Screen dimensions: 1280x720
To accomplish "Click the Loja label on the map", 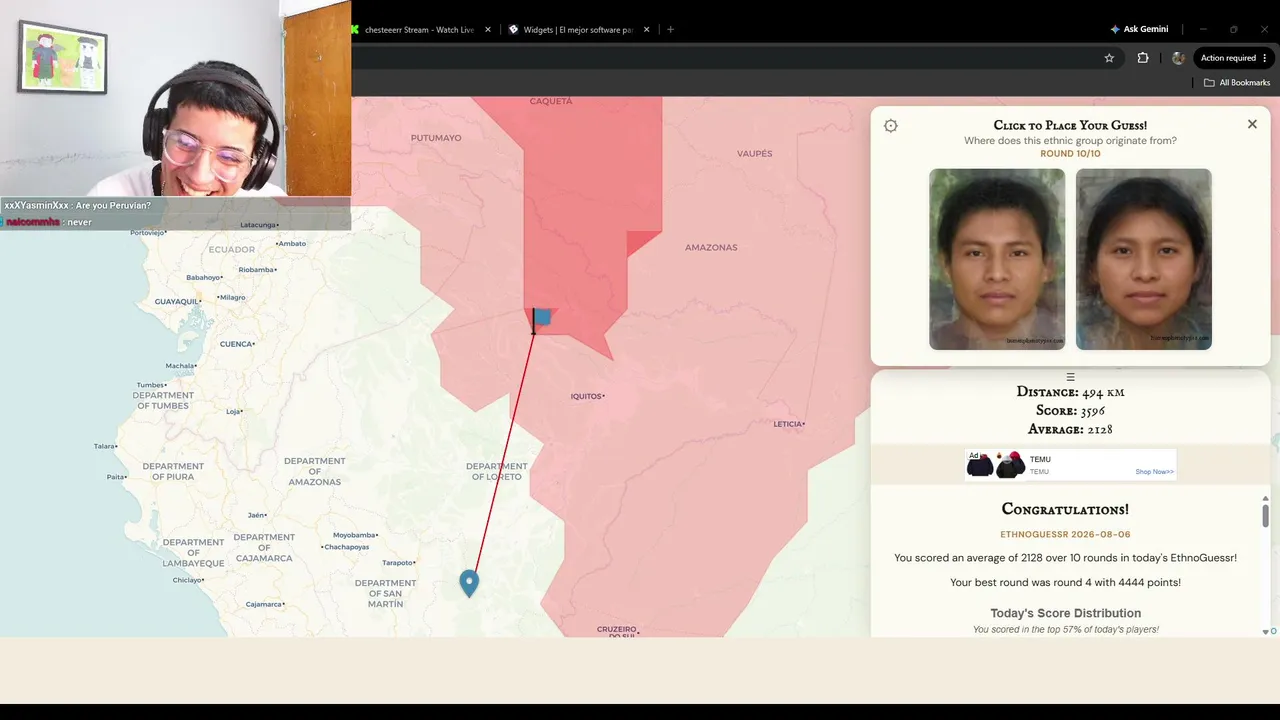I will 235,411.
